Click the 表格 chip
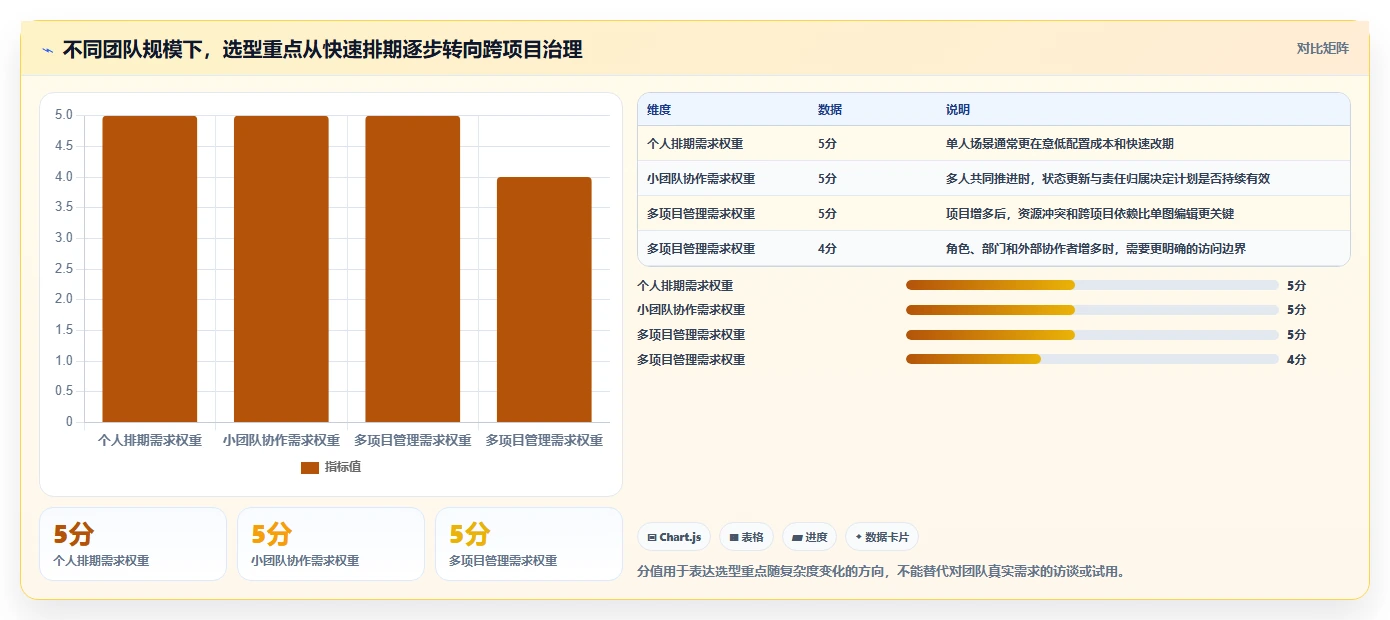 [746, 537]
